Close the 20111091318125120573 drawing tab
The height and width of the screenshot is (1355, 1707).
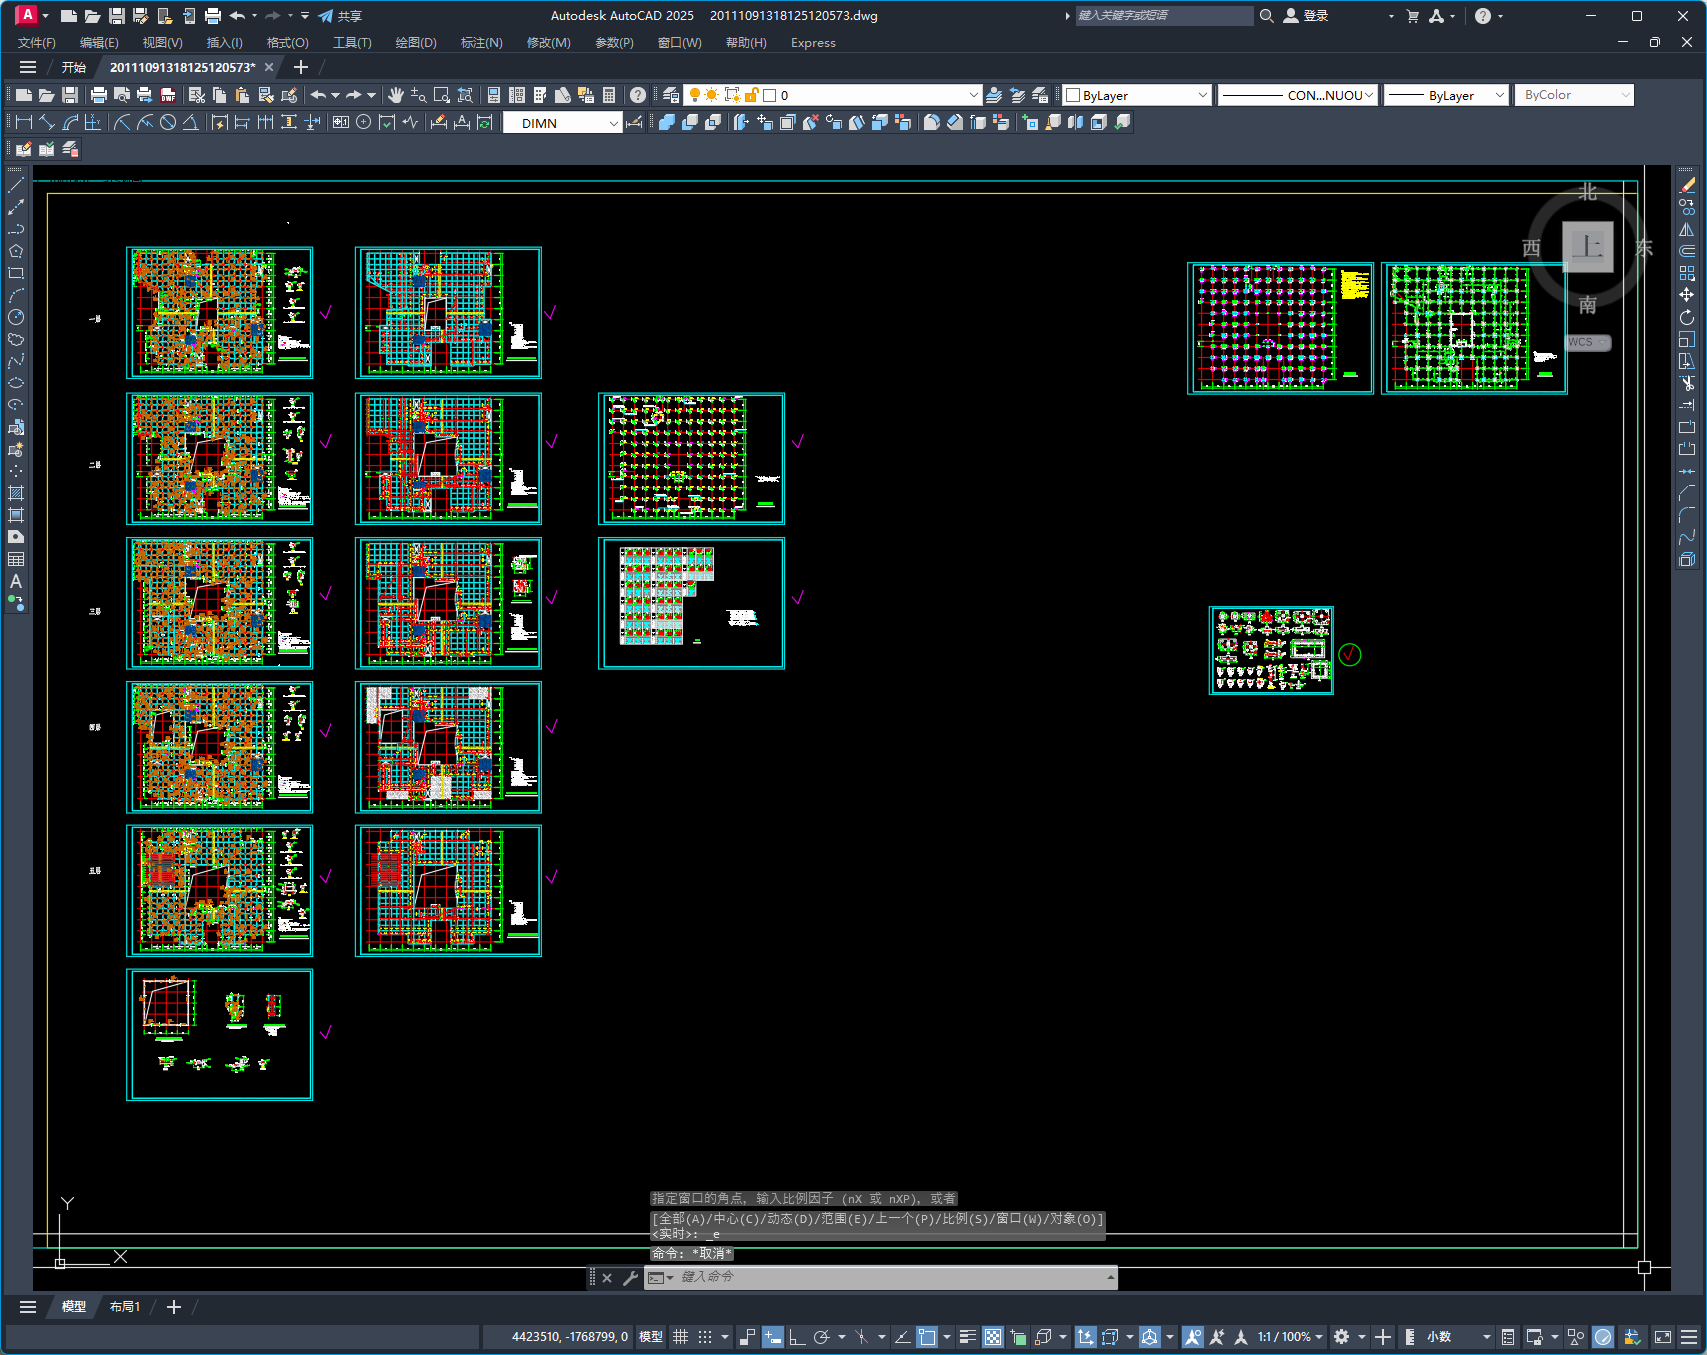coord(269,67)
